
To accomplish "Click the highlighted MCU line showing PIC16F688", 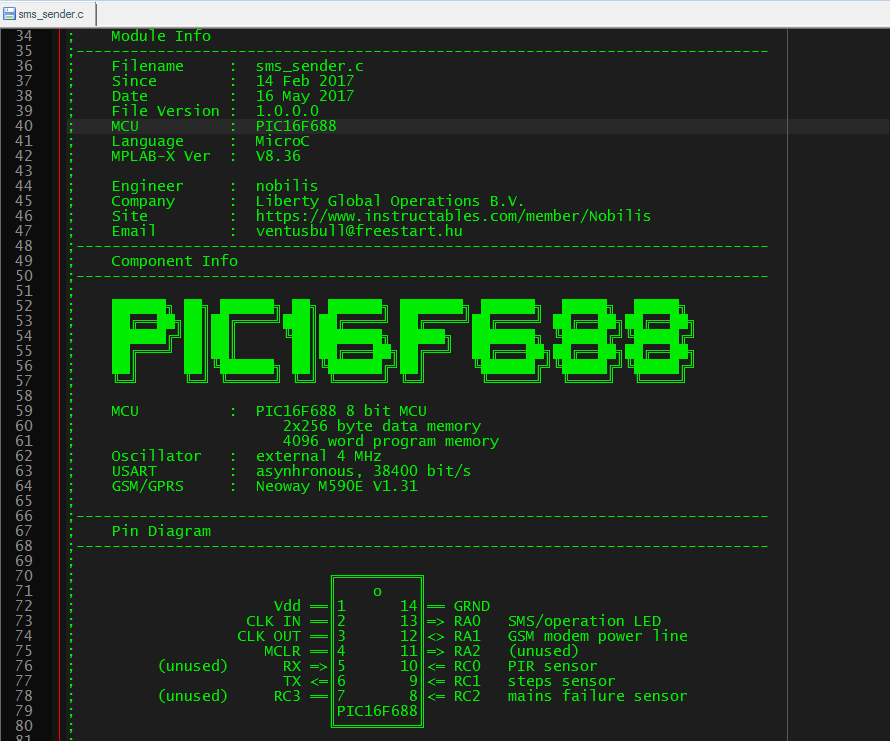I will (x=295, y=126).
